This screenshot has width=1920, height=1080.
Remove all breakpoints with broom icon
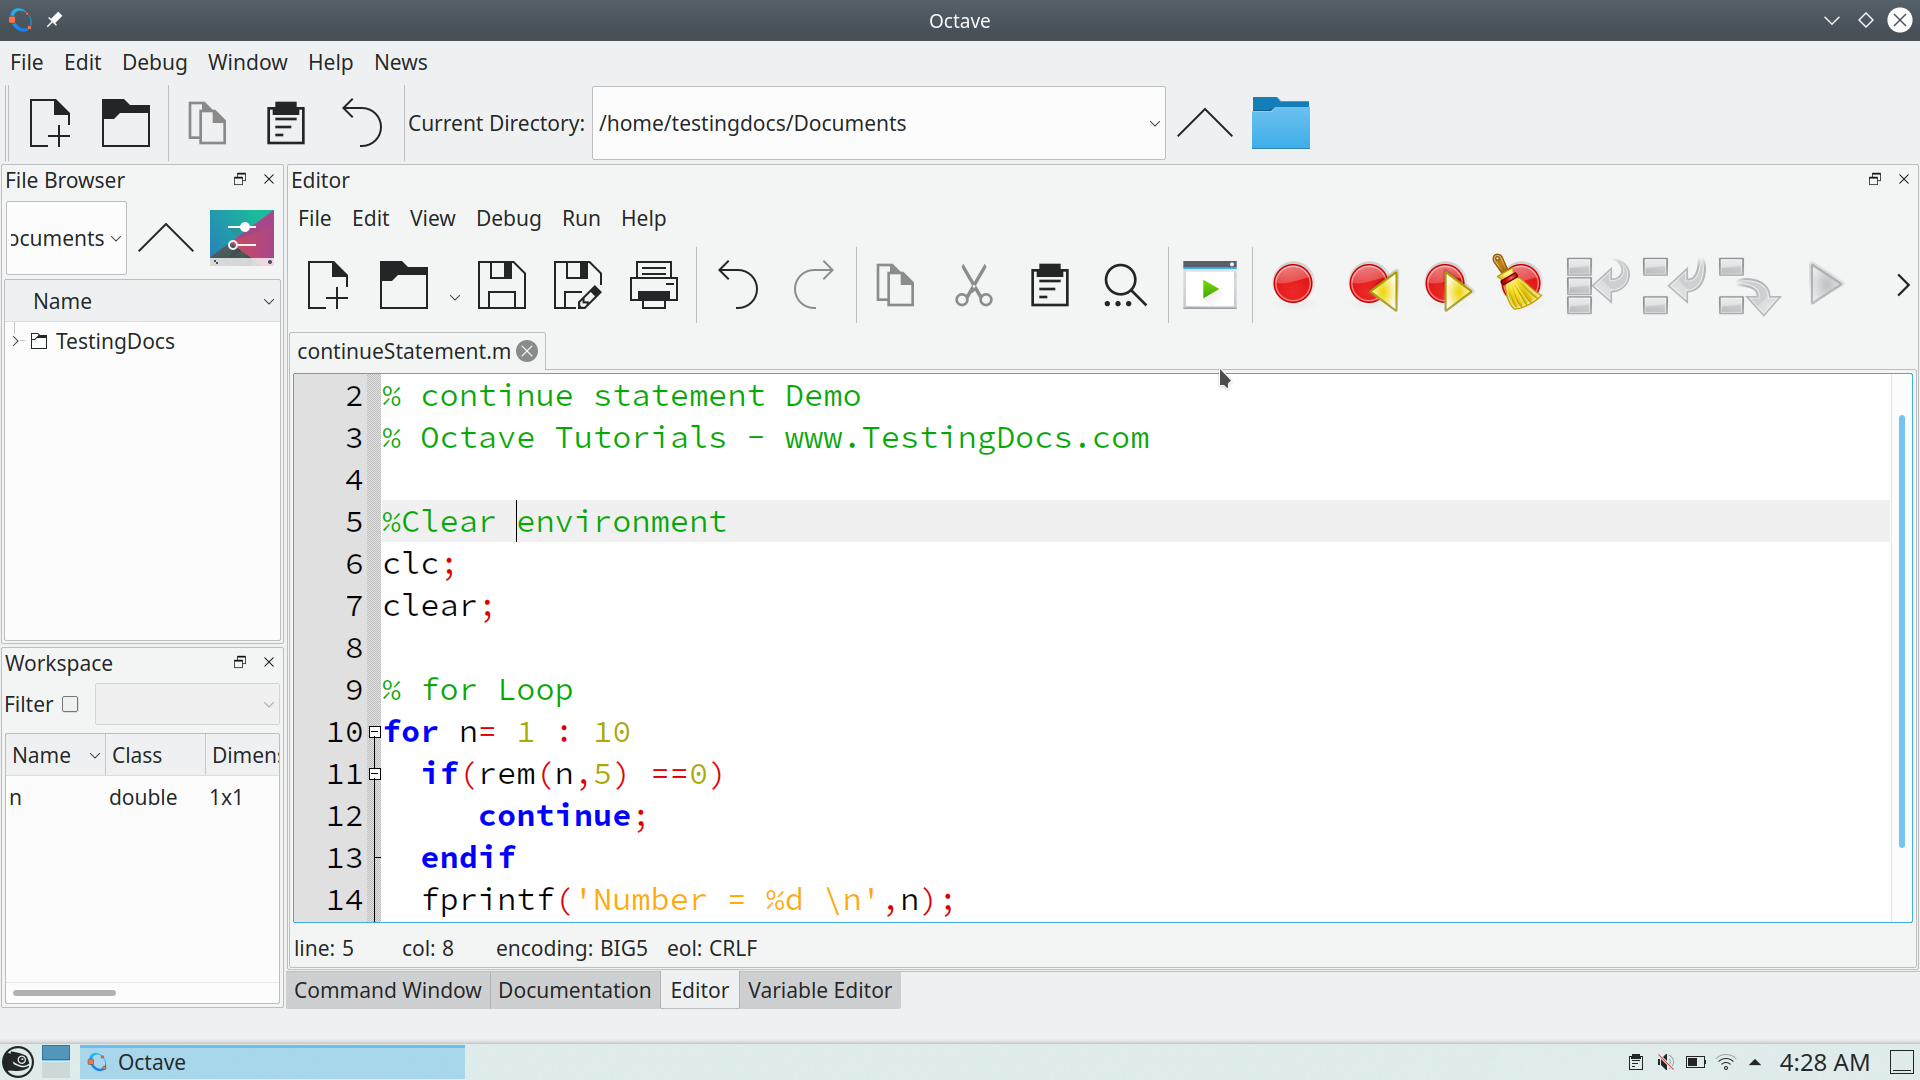point(1517,284)
